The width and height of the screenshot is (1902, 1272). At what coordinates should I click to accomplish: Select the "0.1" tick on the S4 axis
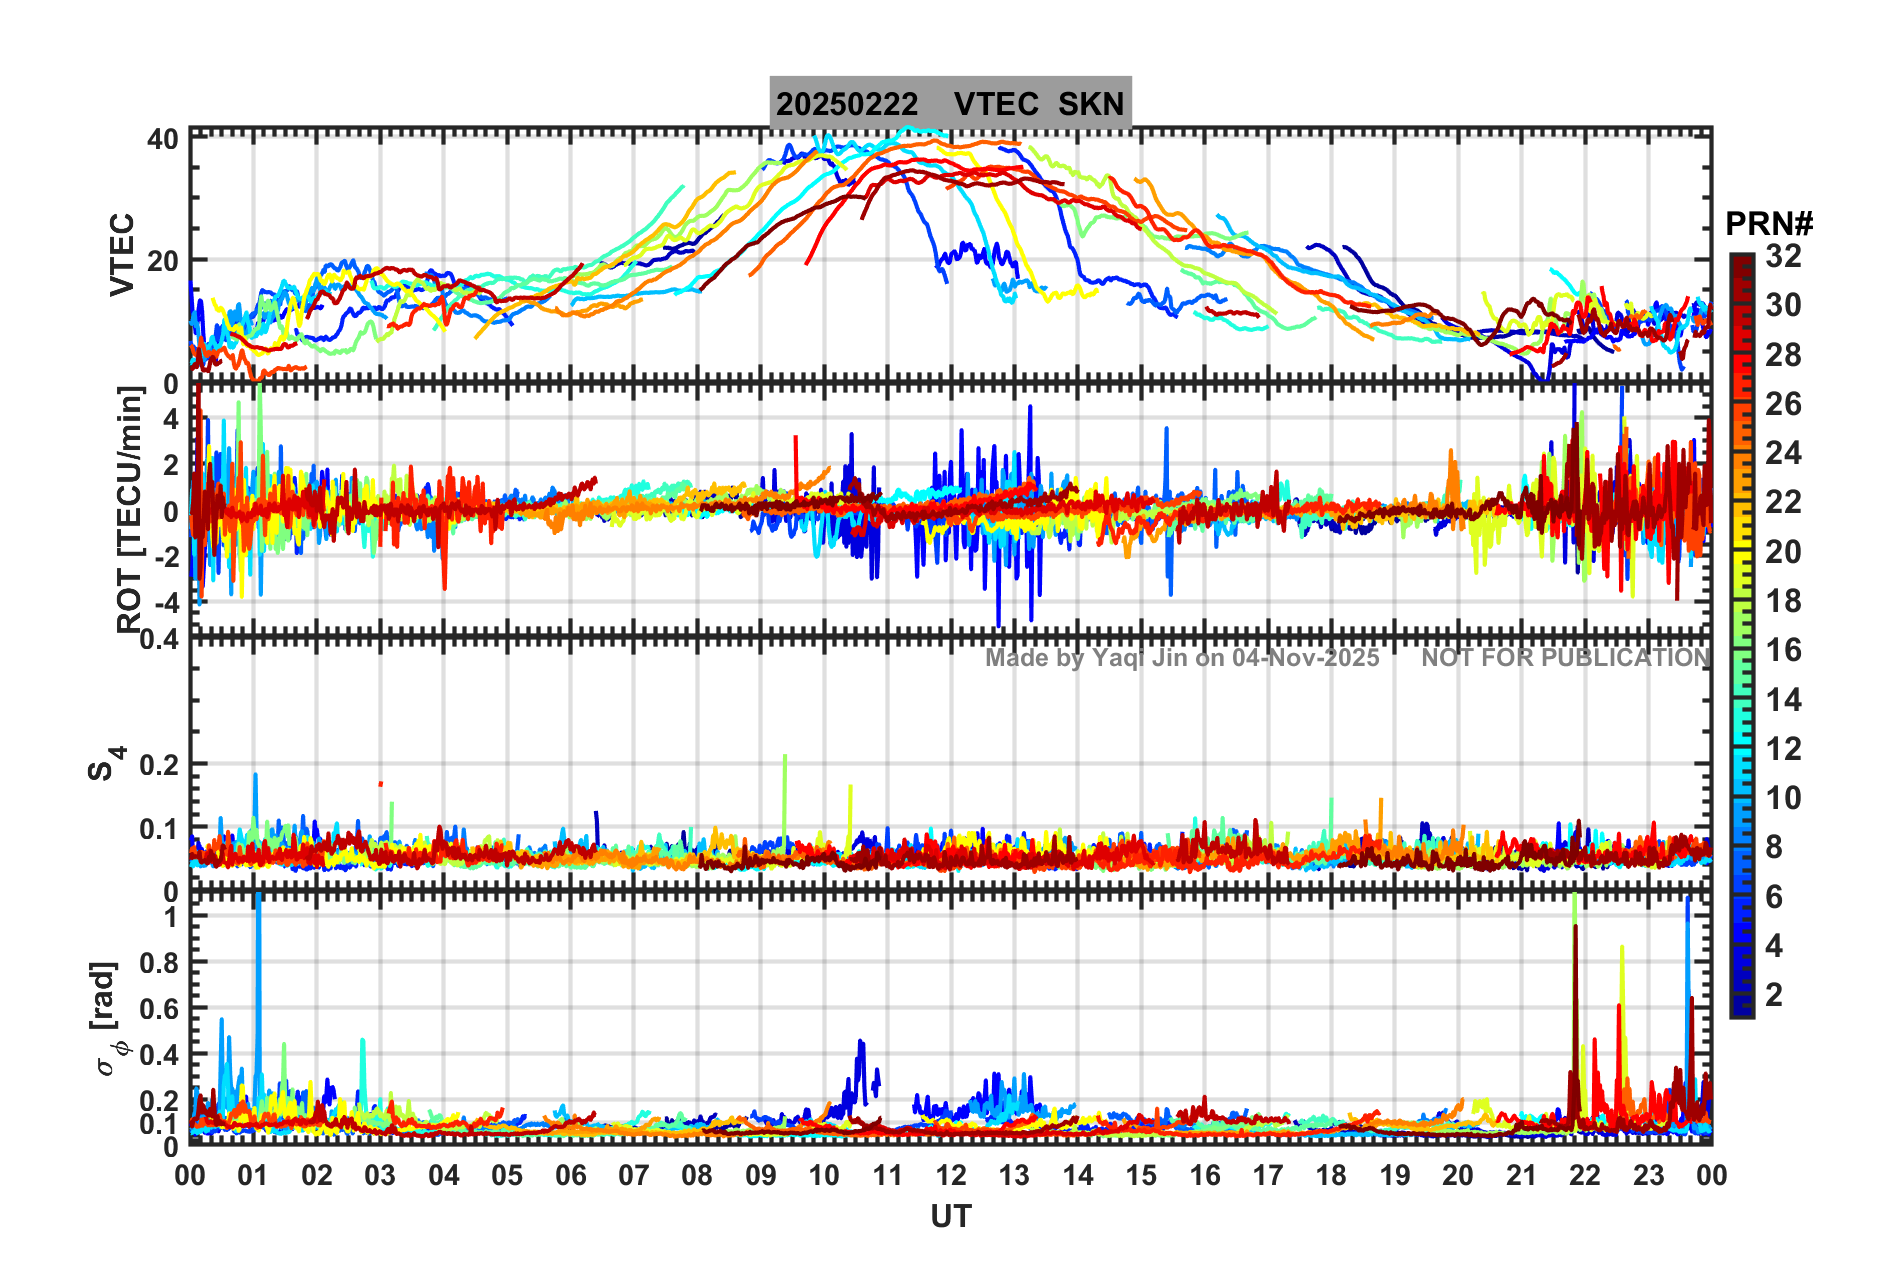click(160, 829)
